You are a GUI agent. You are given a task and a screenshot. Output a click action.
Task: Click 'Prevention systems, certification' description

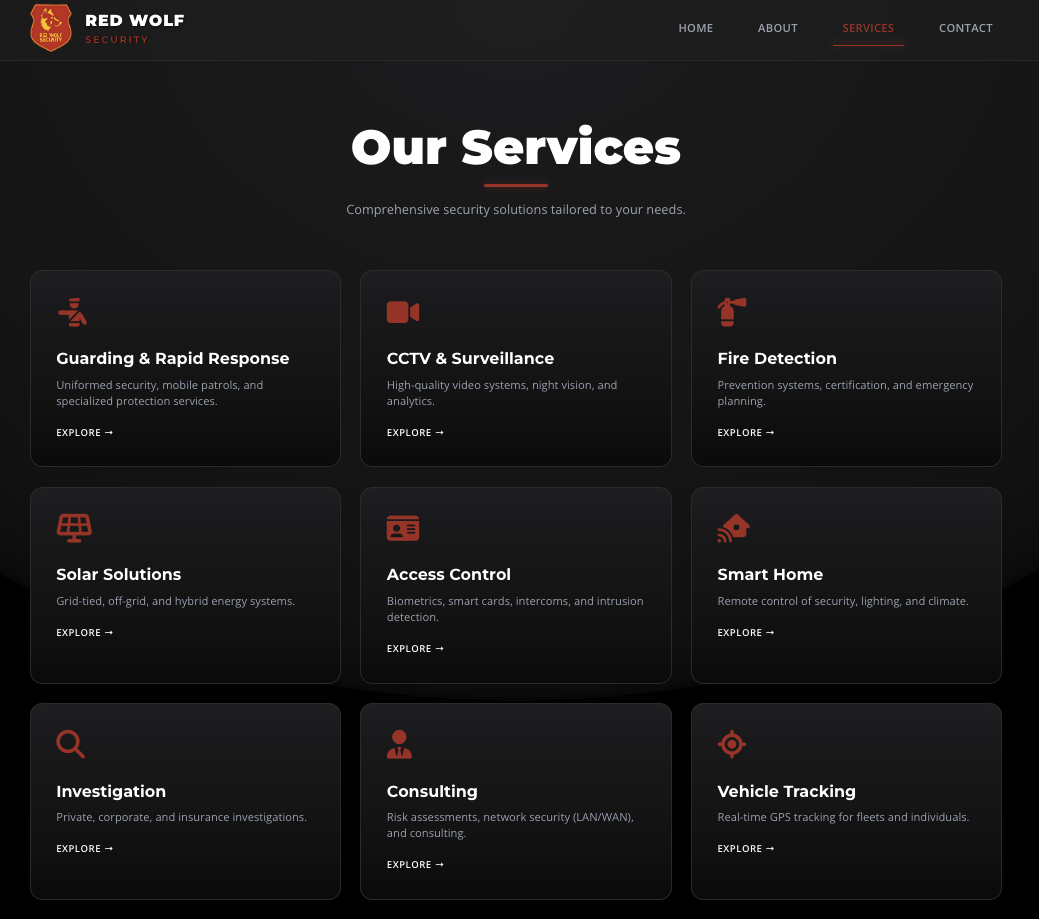(x=846, y=393)
